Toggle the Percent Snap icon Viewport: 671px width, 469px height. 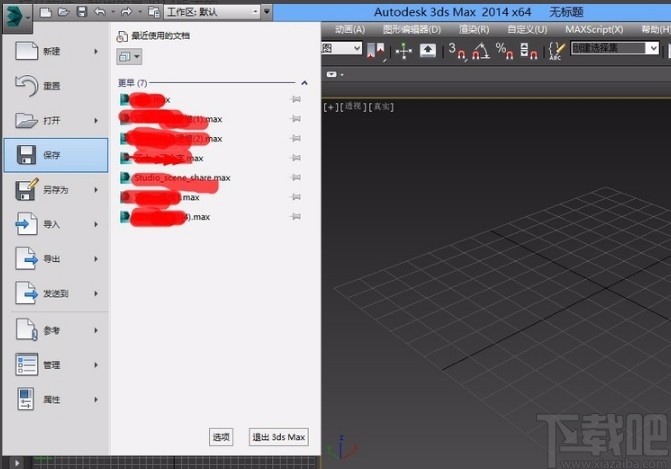tap(505, 51)
